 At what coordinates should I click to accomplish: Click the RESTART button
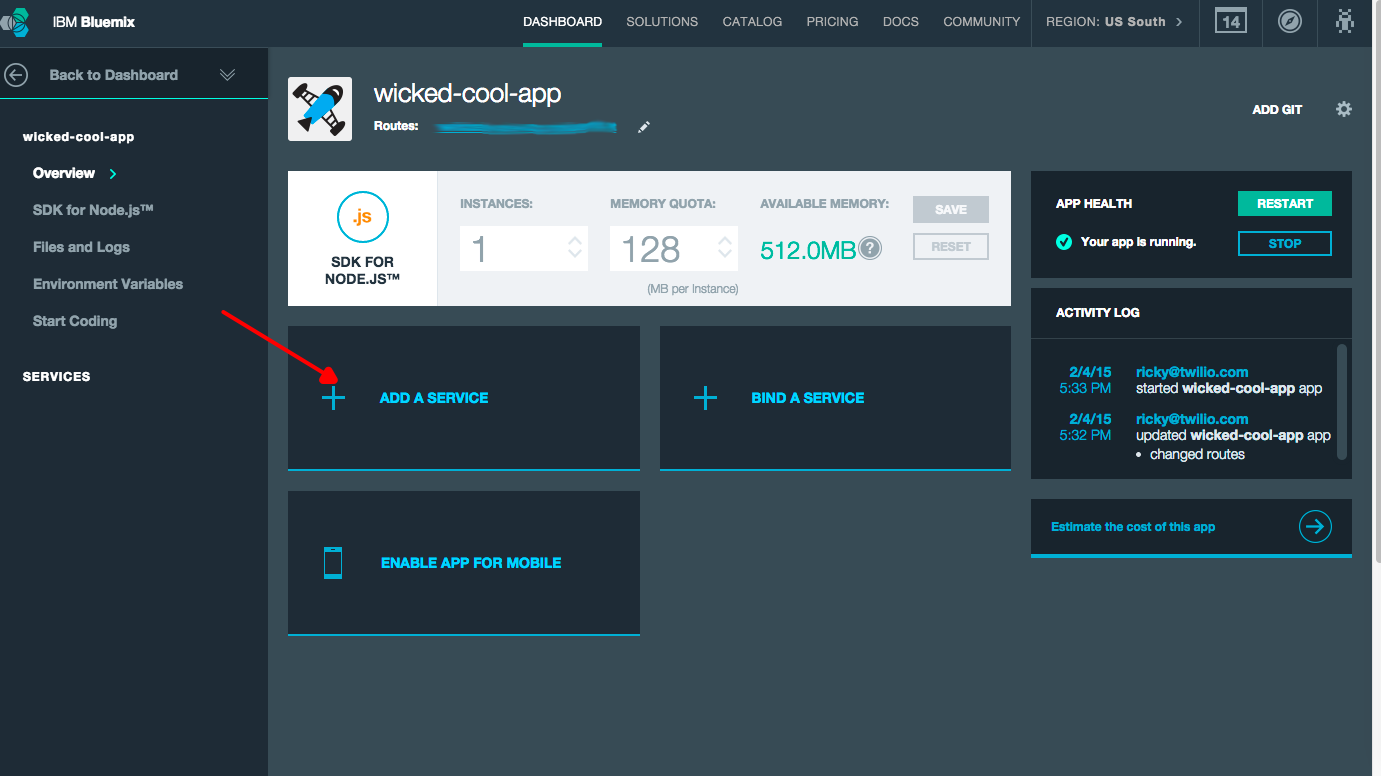coord(1285,203)
